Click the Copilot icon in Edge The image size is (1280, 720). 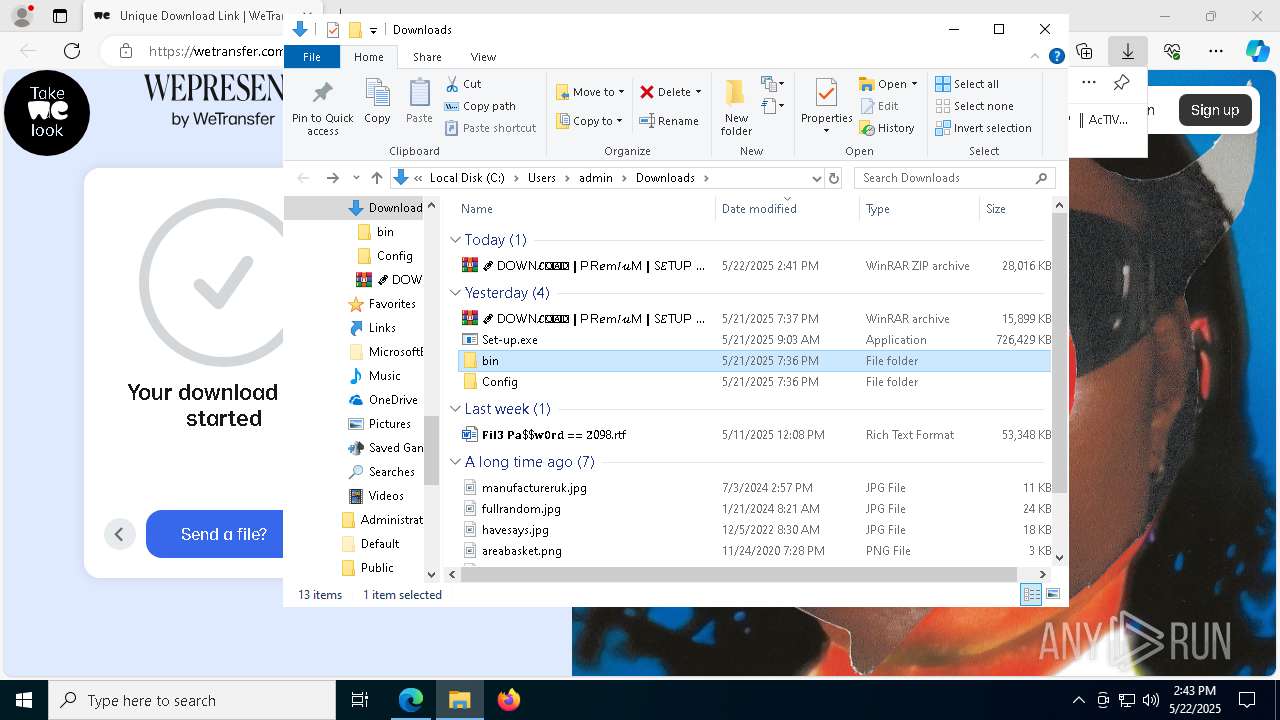[x=1257, y=51]
